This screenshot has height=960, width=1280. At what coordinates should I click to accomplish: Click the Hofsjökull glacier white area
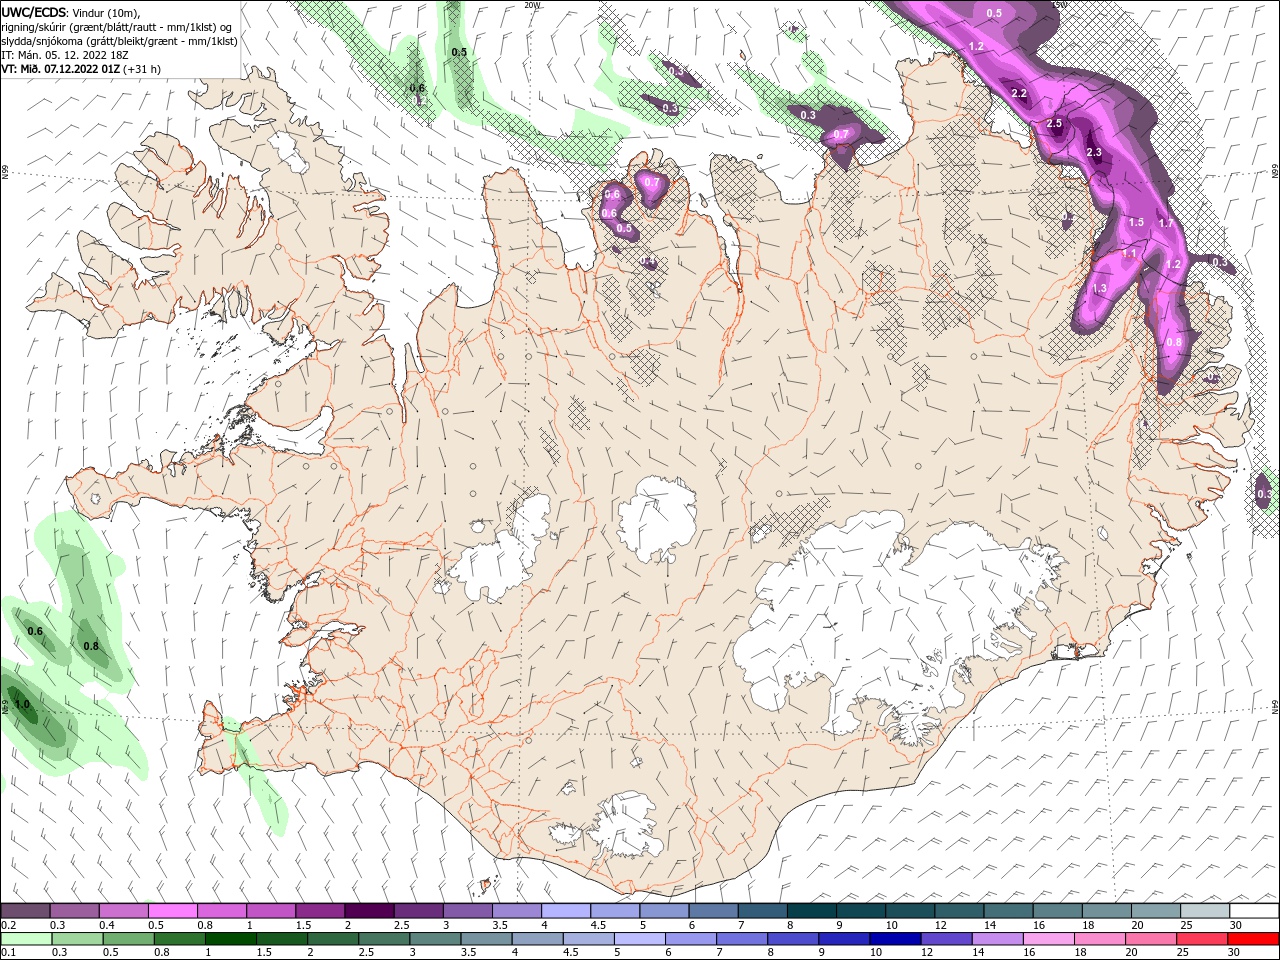pos(657,517)
